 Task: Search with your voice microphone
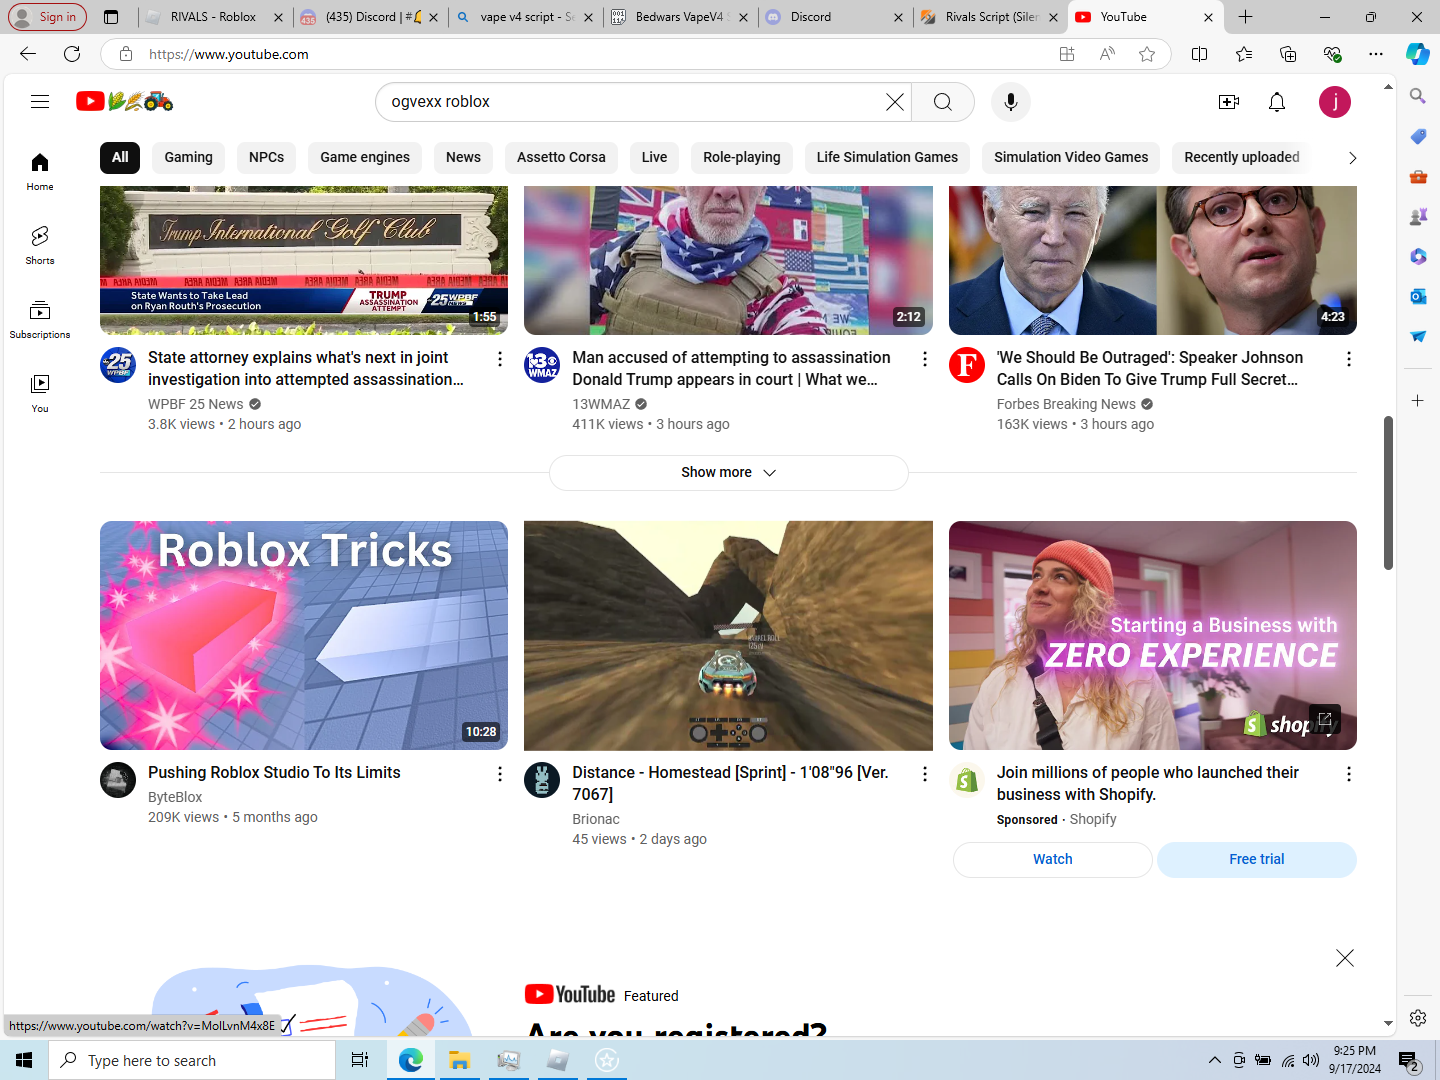(1011, 102)
